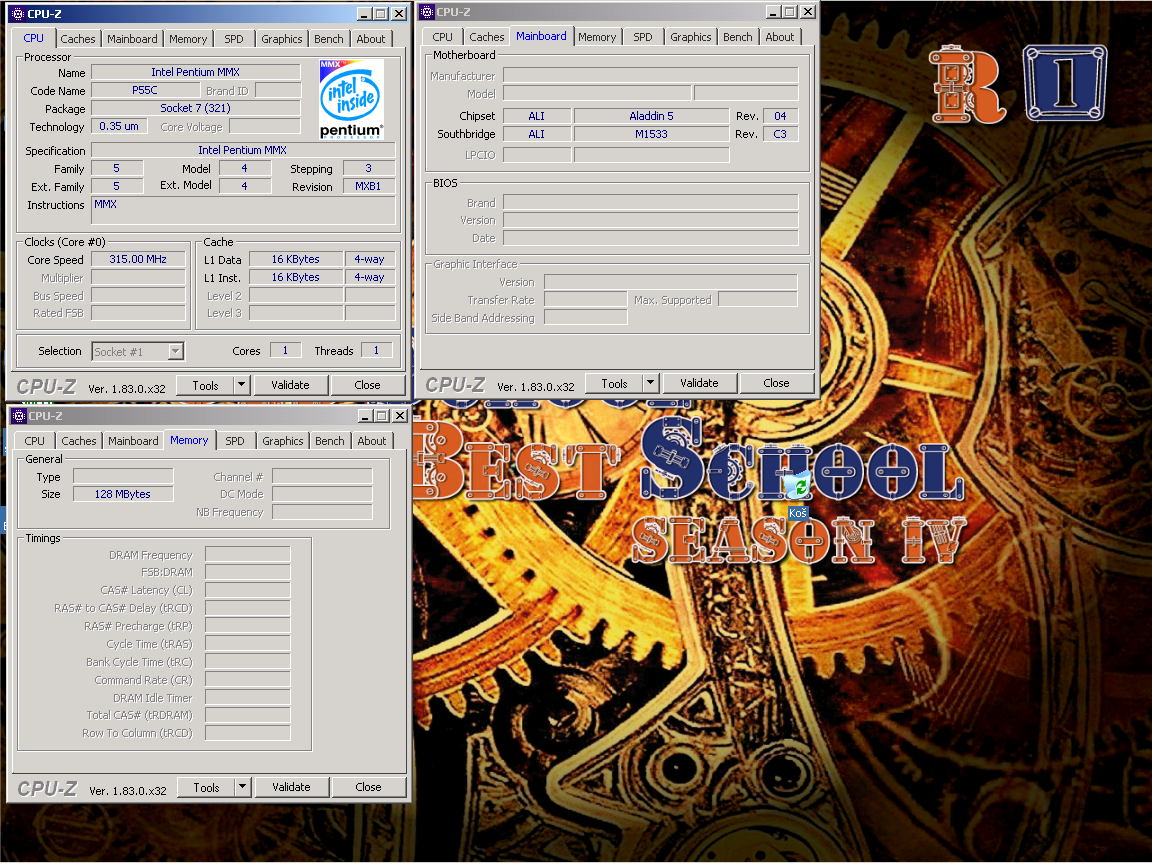1152x864 pixels.
Task: Open SPD tab in the Mainboard window
Action: tap(643, 37)
